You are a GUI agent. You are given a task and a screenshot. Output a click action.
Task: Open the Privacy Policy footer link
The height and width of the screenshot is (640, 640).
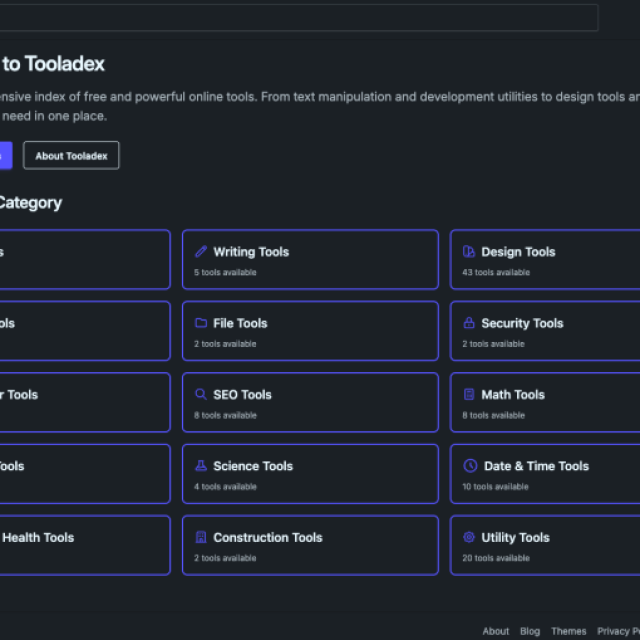[x=618, y=631]
